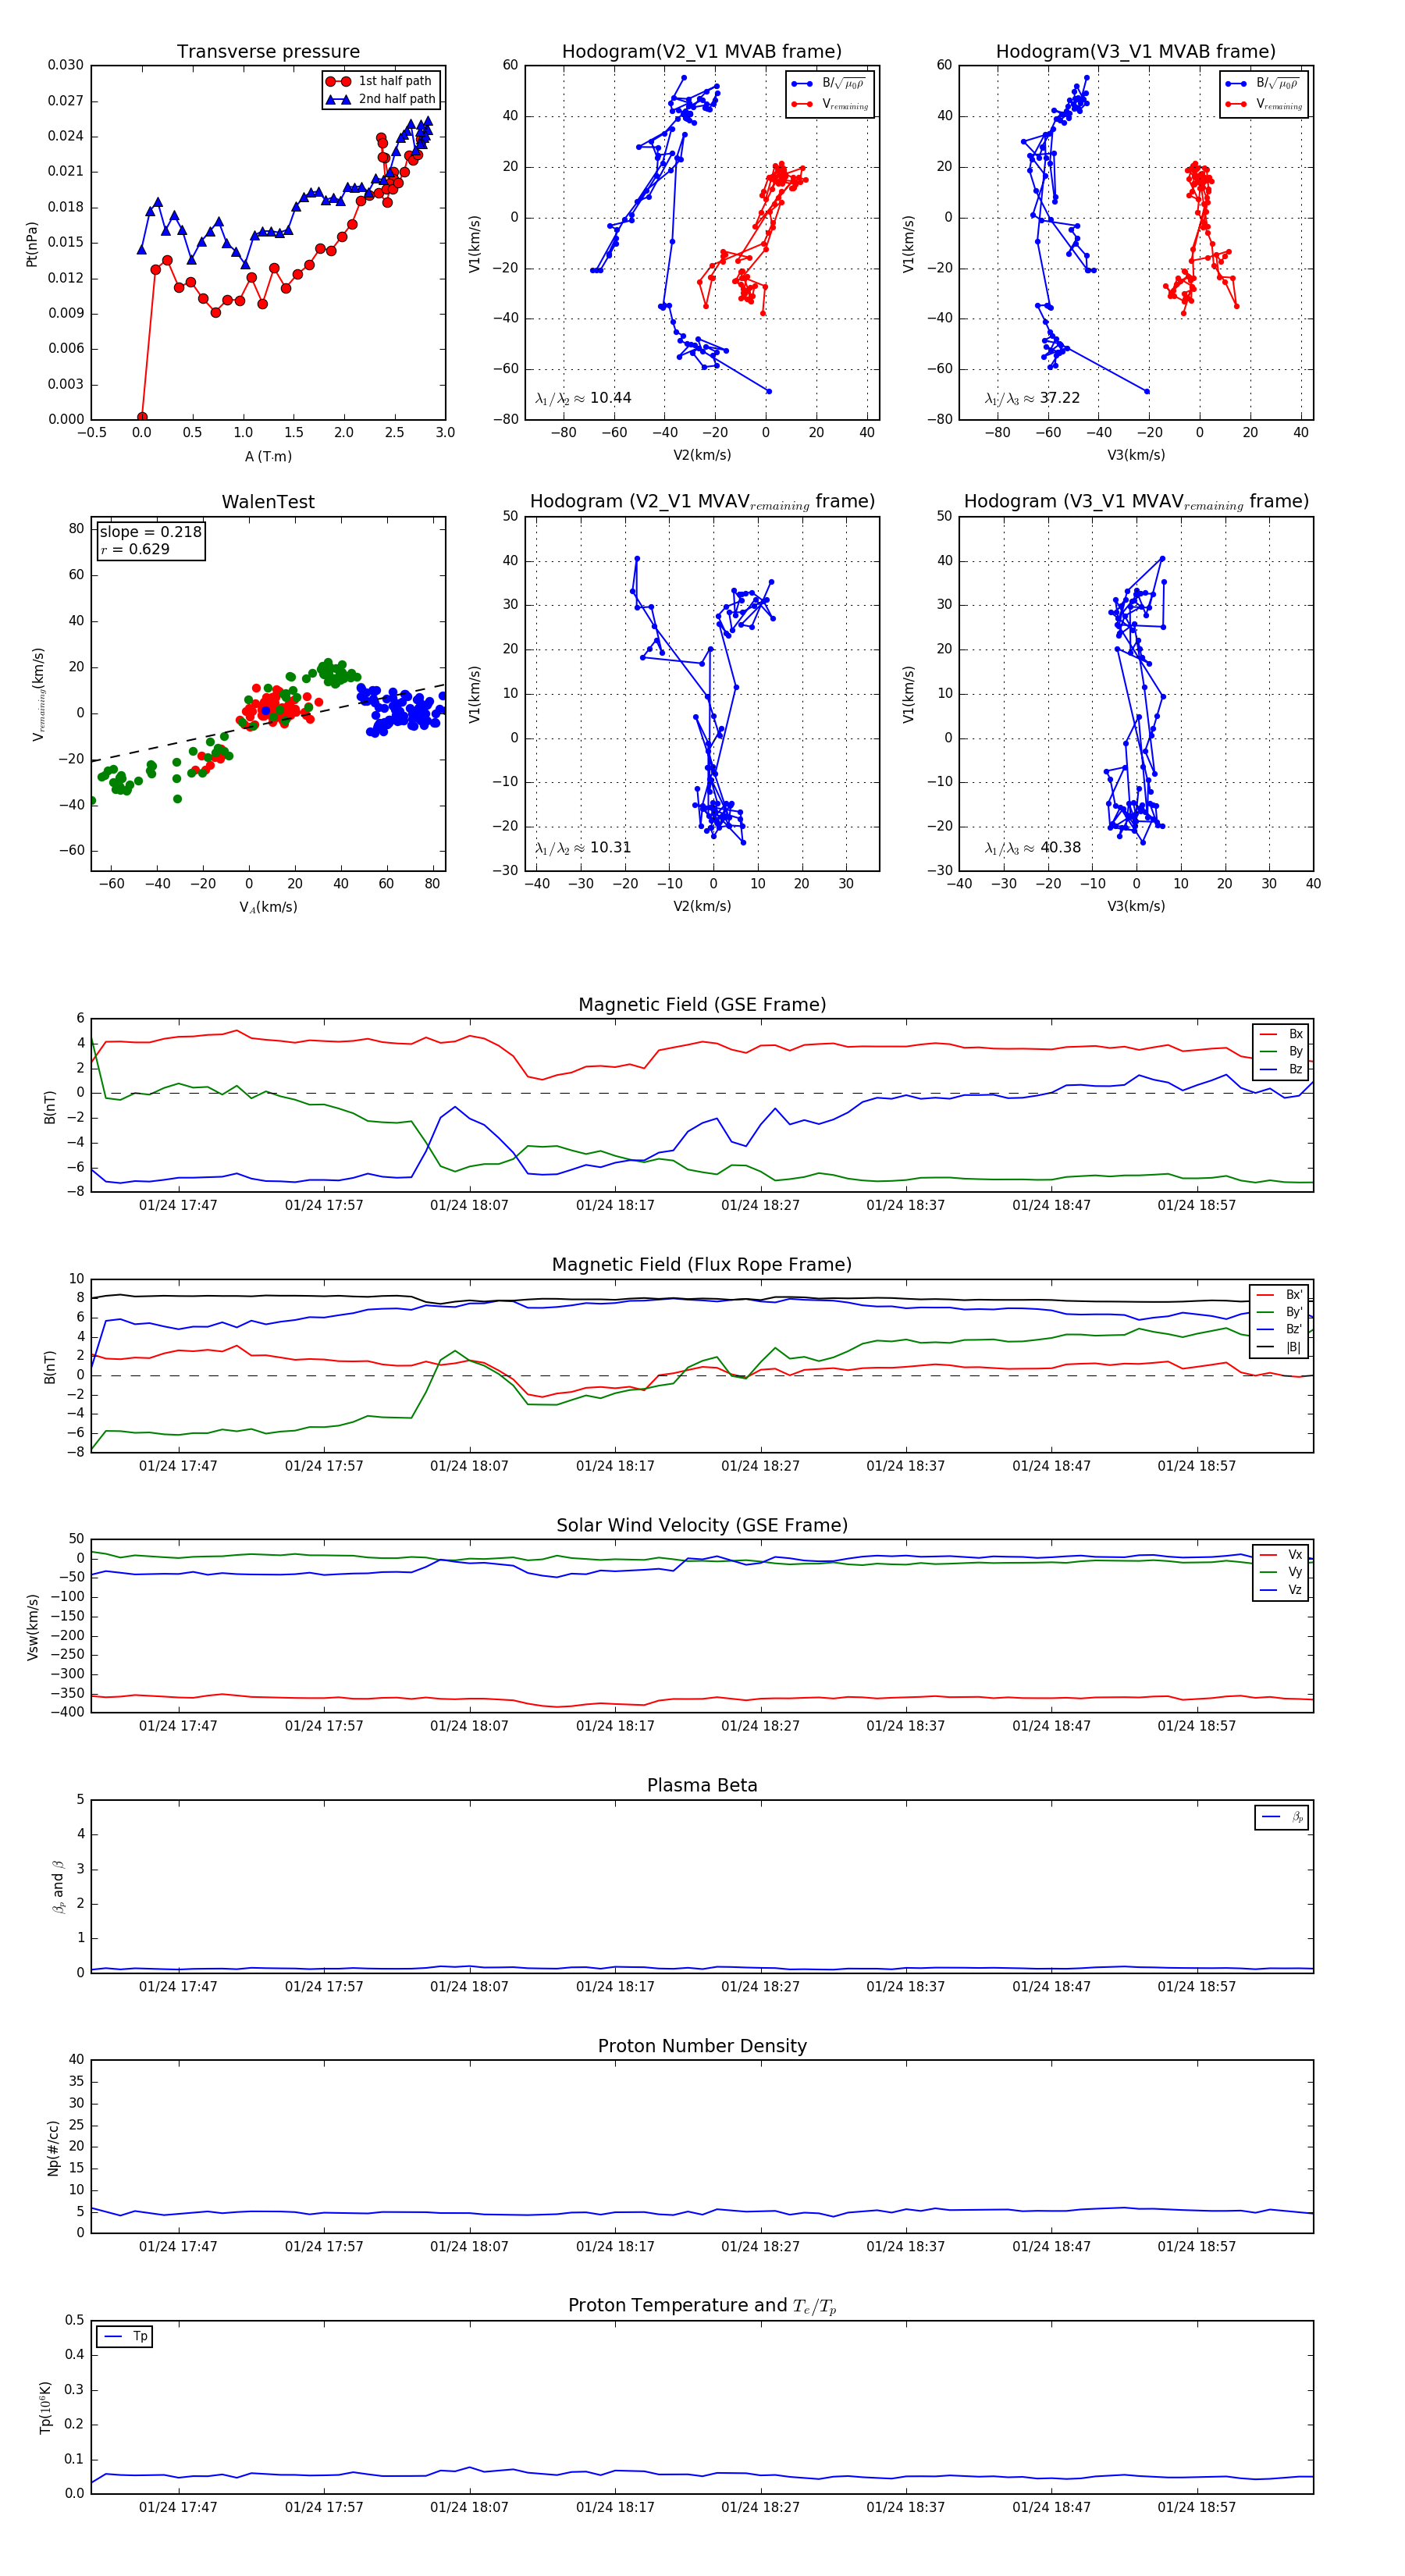Click the '01/24 18:37' tick under Solar Wind Velocity plot
This screenshot has width=1405, height=2576.
905,1725
